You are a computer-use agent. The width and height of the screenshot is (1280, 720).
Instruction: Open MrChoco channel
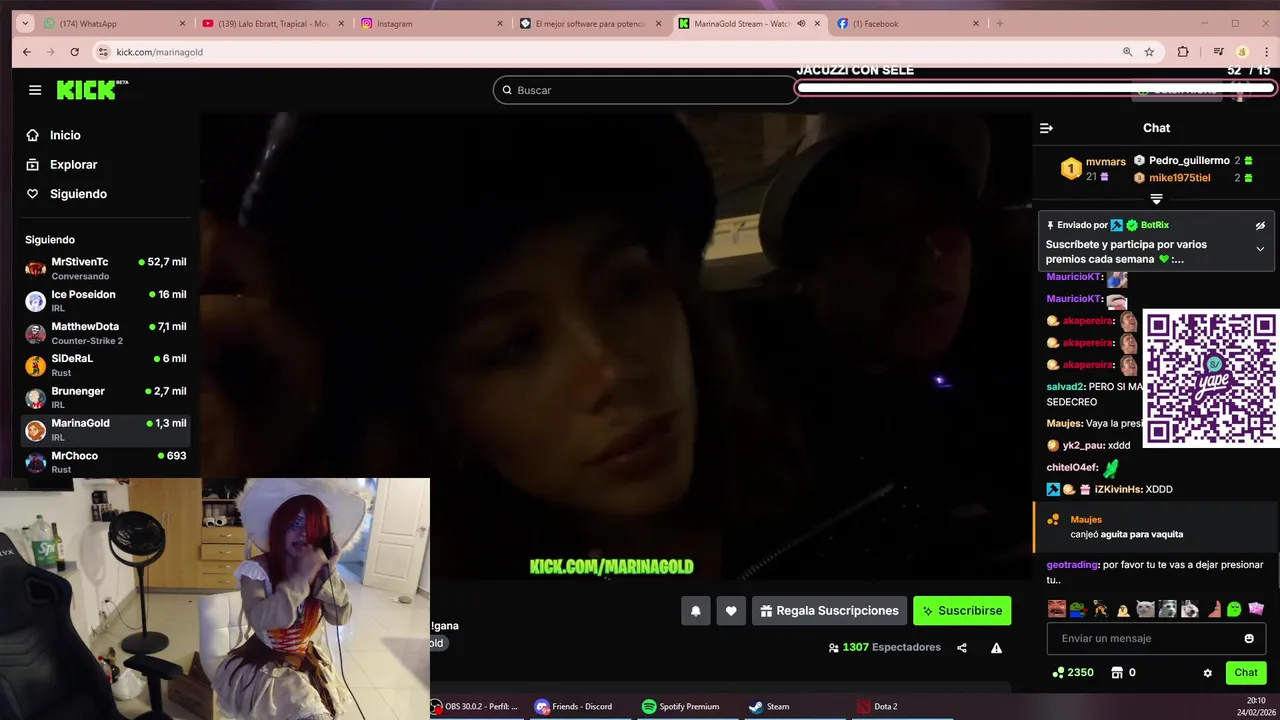(105, 462)
